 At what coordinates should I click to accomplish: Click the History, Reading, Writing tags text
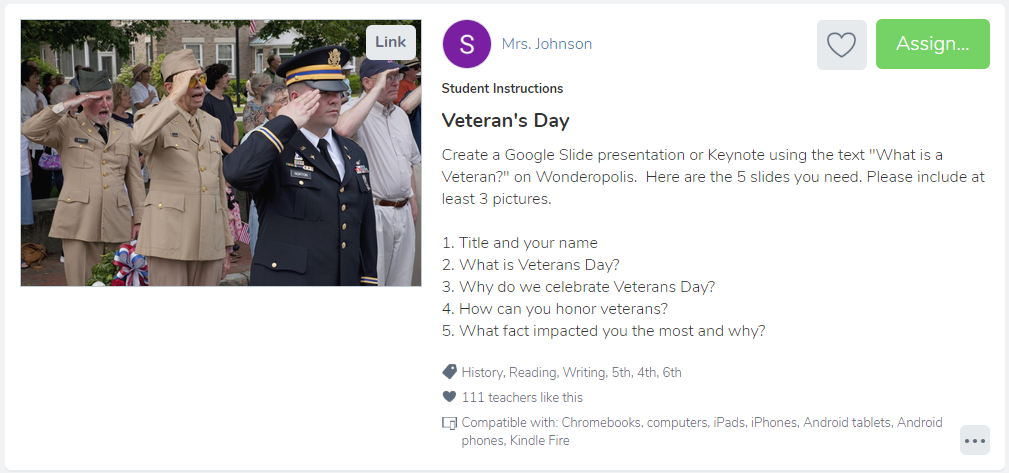[571, 372]
